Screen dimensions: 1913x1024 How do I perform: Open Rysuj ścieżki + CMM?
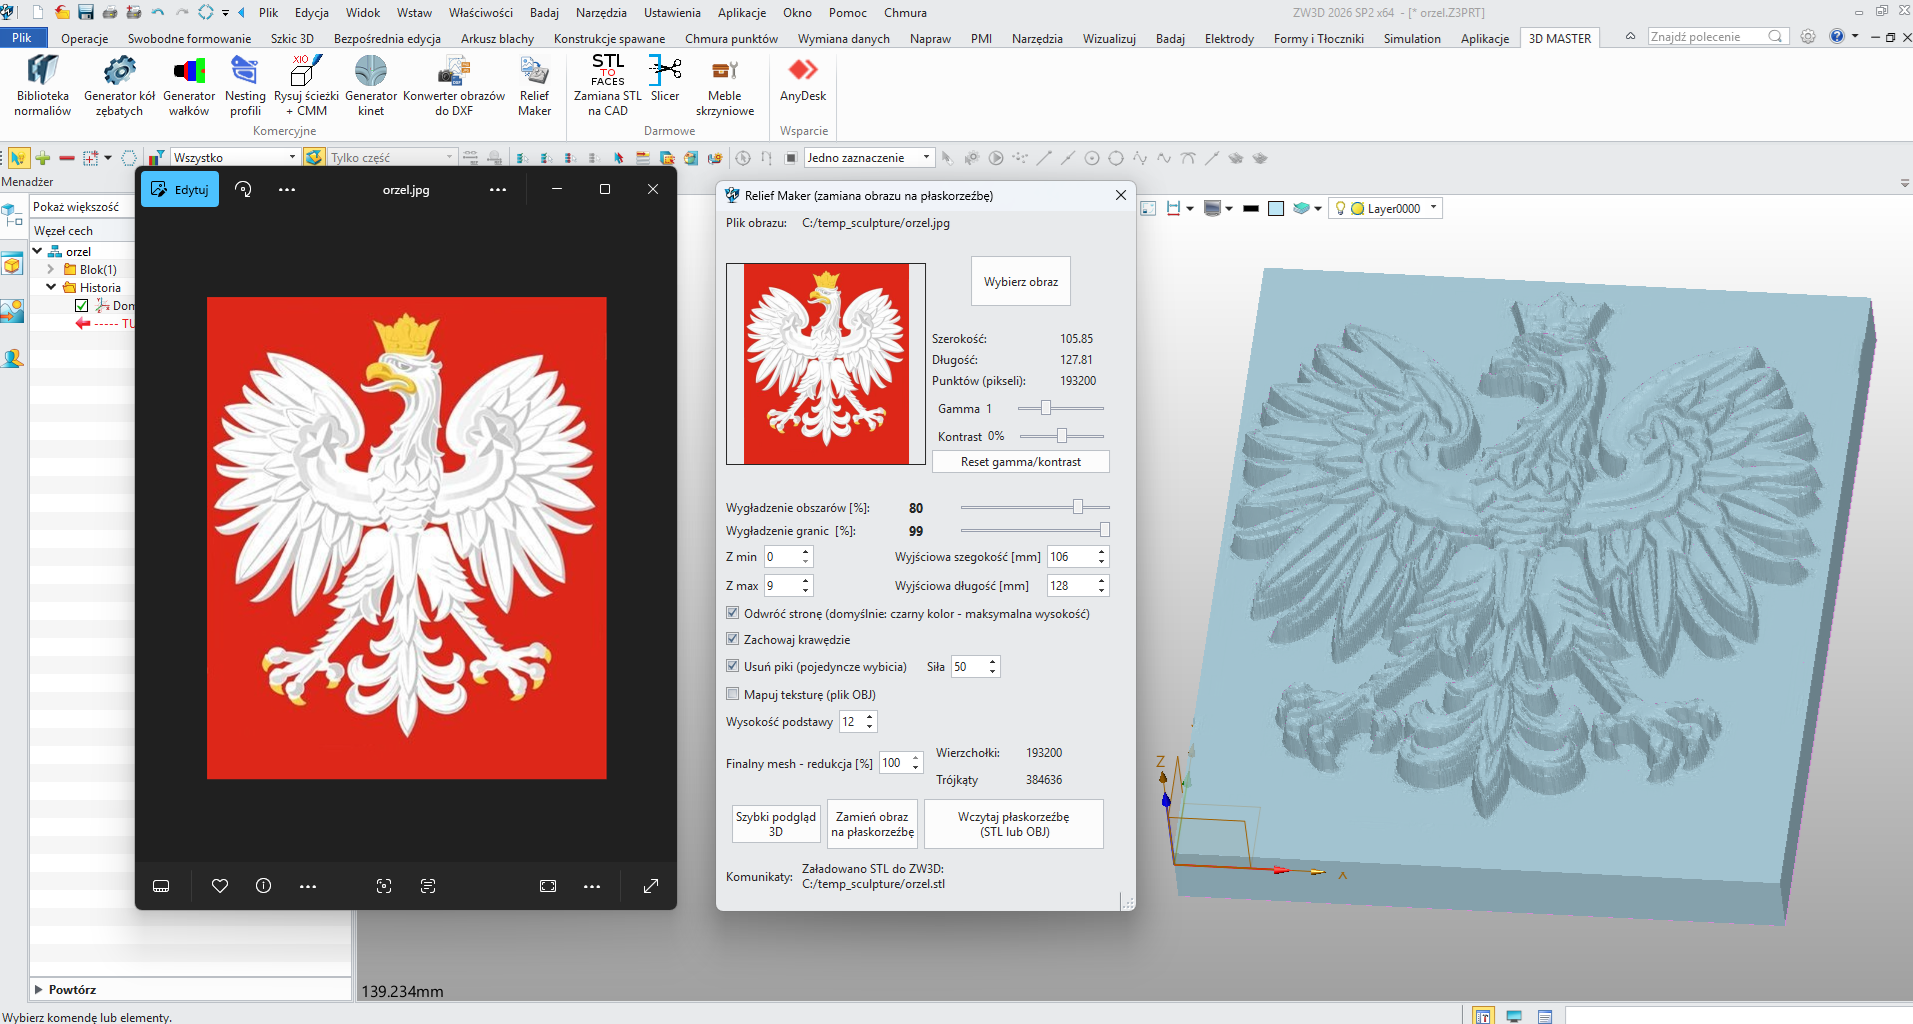coord(306,85)
